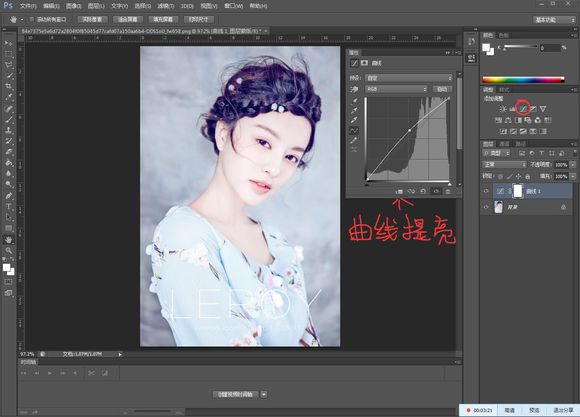Clip the Curves adjustment to the layer below
This screenshot has height=417, width=580.
[x=399, y=191]
